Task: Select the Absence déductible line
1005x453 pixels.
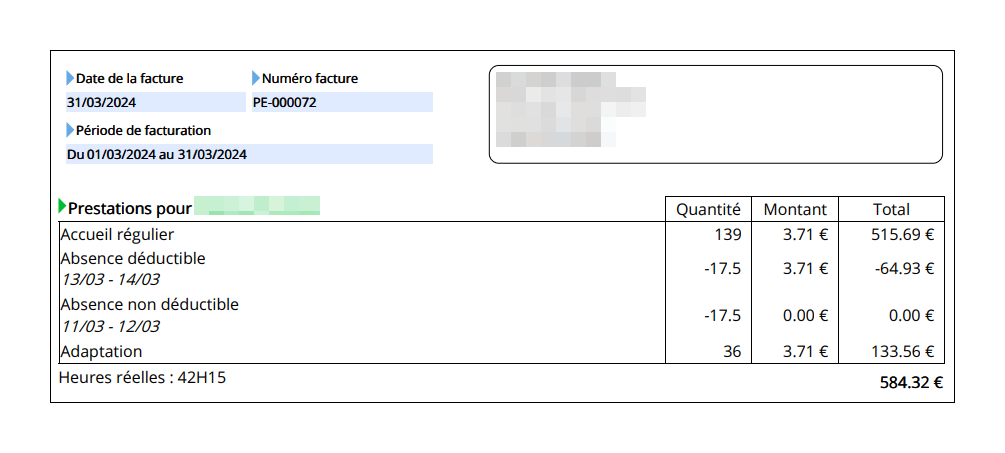Action: coord(133,258)
